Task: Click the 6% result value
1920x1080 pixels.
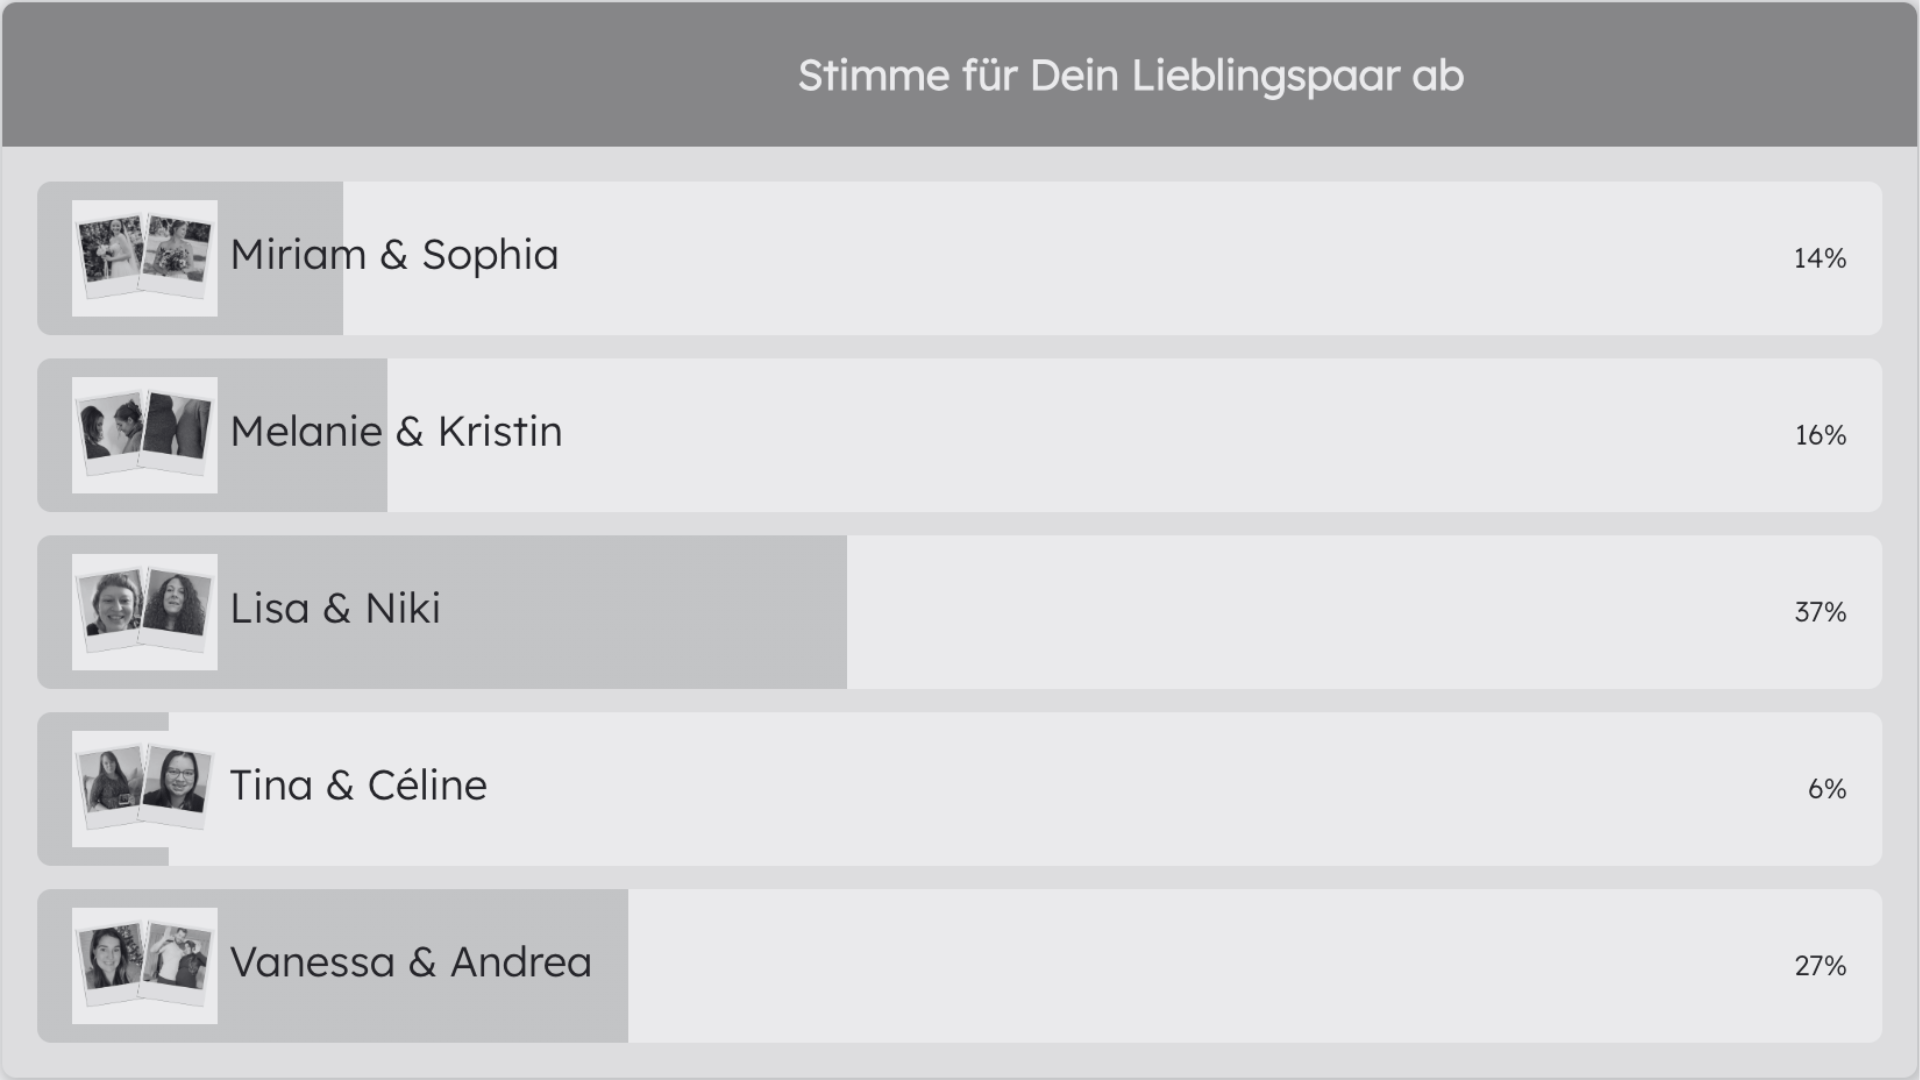Action: coord(1826,789)
